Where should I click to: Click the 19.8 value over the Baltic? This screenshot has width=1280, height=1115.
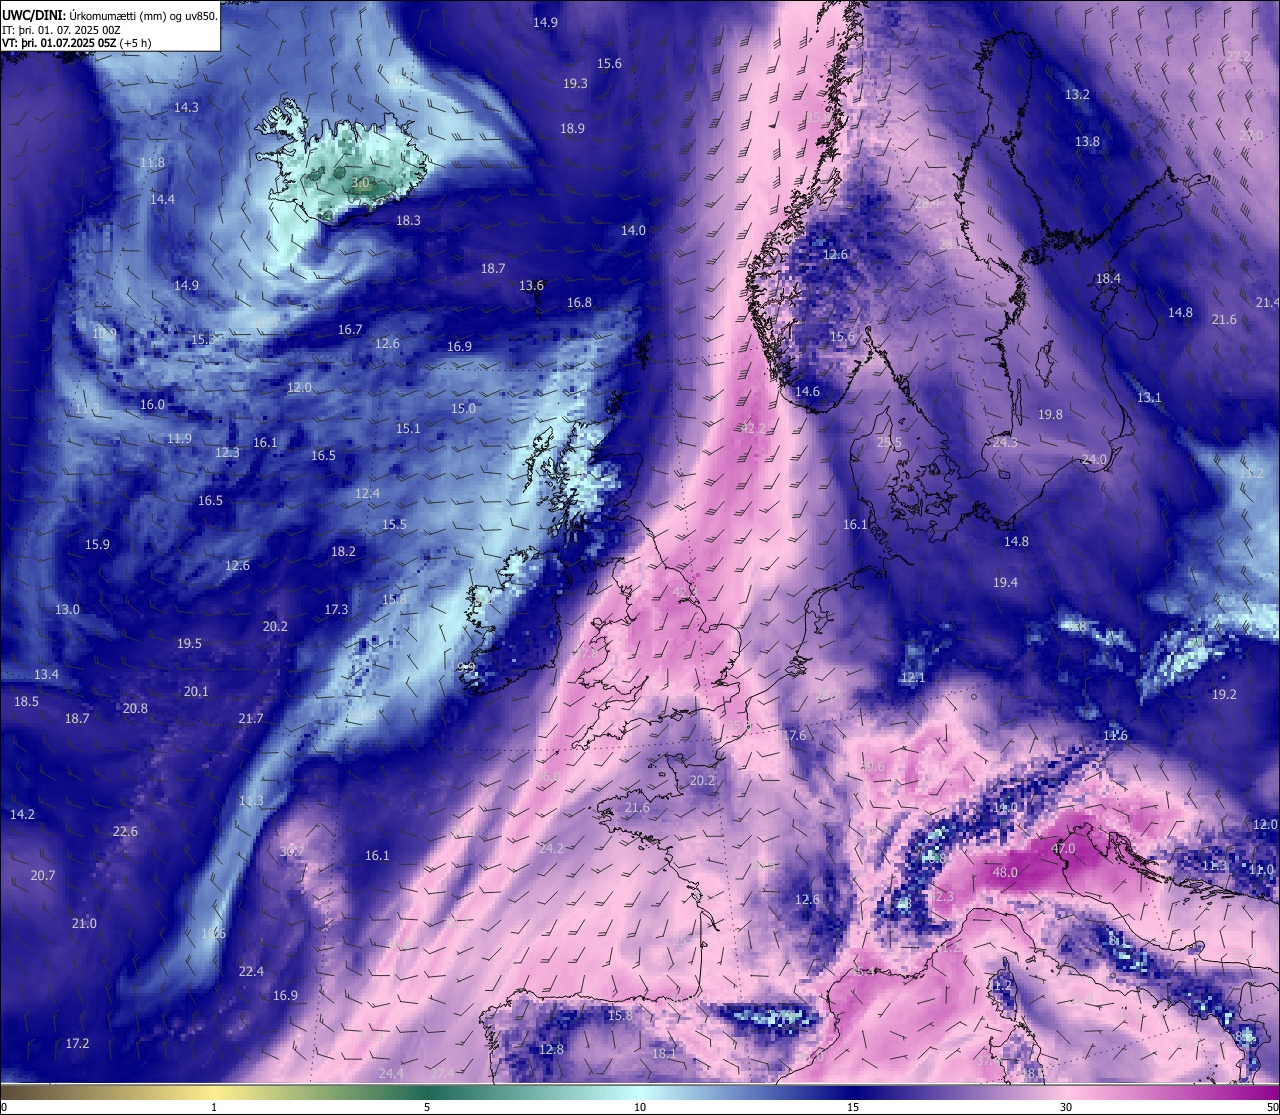tap(1050, 414)
